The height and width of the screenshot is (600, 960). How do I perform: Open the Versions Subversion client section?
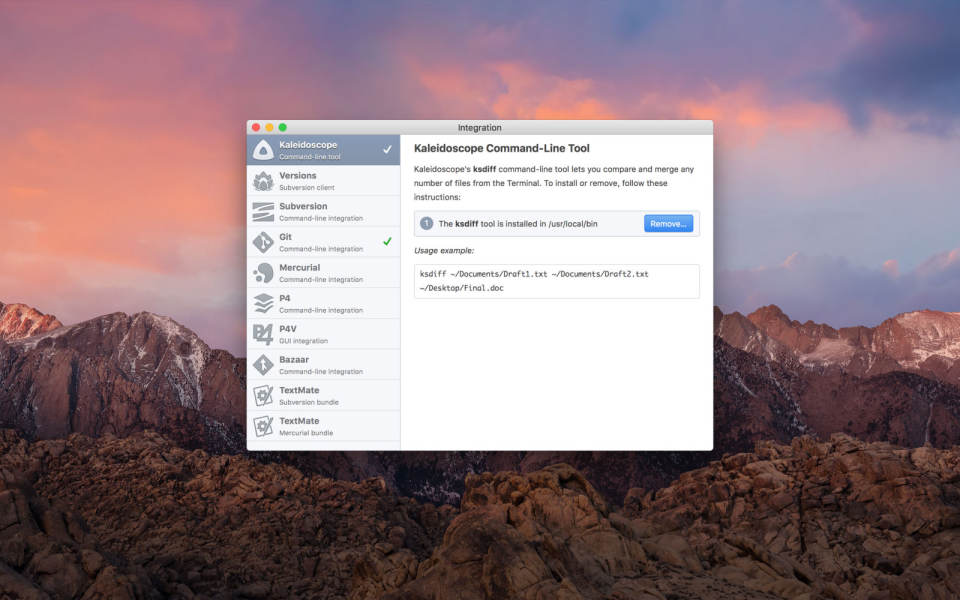(x=323, y=181)
